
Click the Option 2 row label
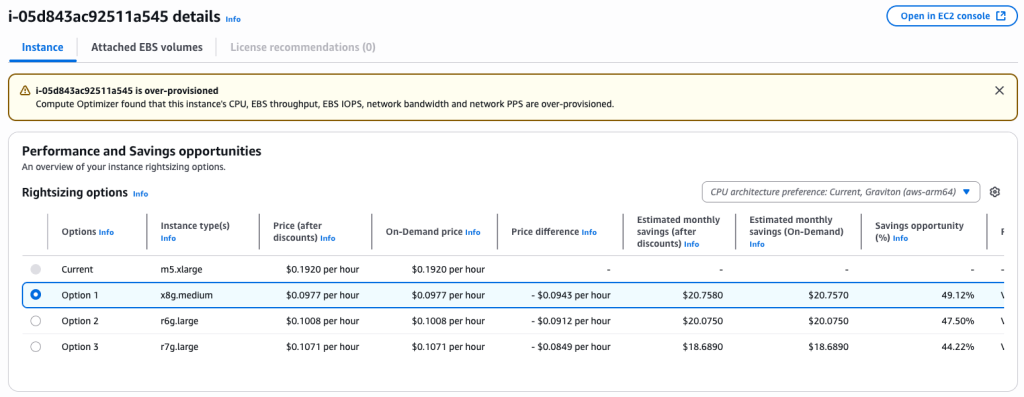[x=80, y=321]
